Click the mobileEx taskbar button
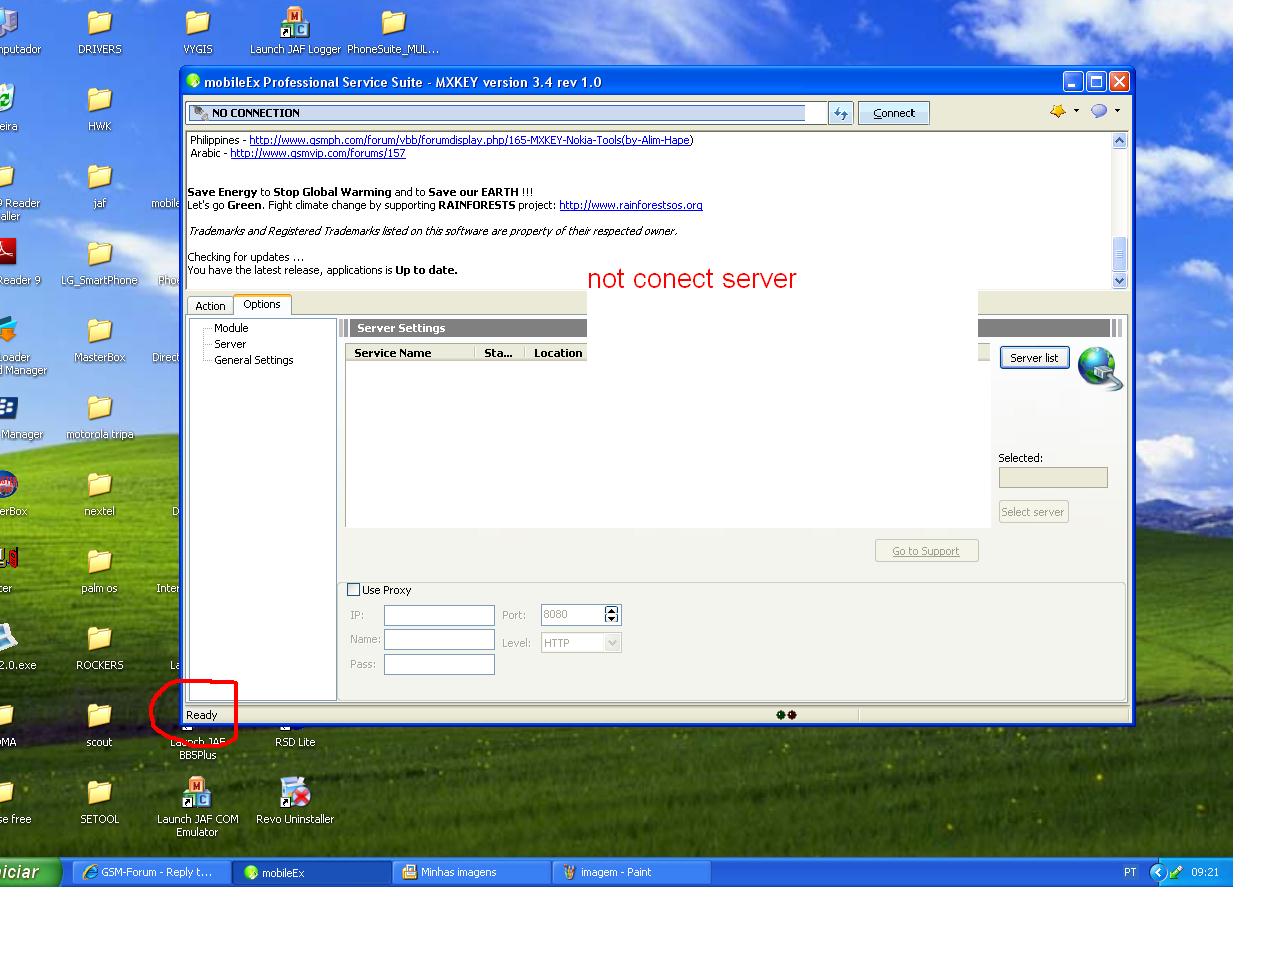This screenshot has width=1280, height=960. pyautogui.click(x=312, y=872)
